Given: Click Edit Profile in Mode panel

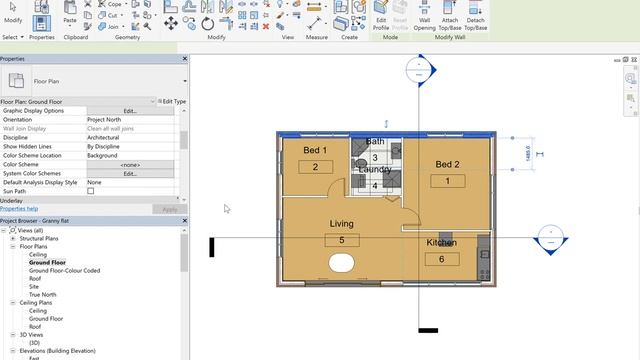Looking at the screenshot, I should 381,16.
